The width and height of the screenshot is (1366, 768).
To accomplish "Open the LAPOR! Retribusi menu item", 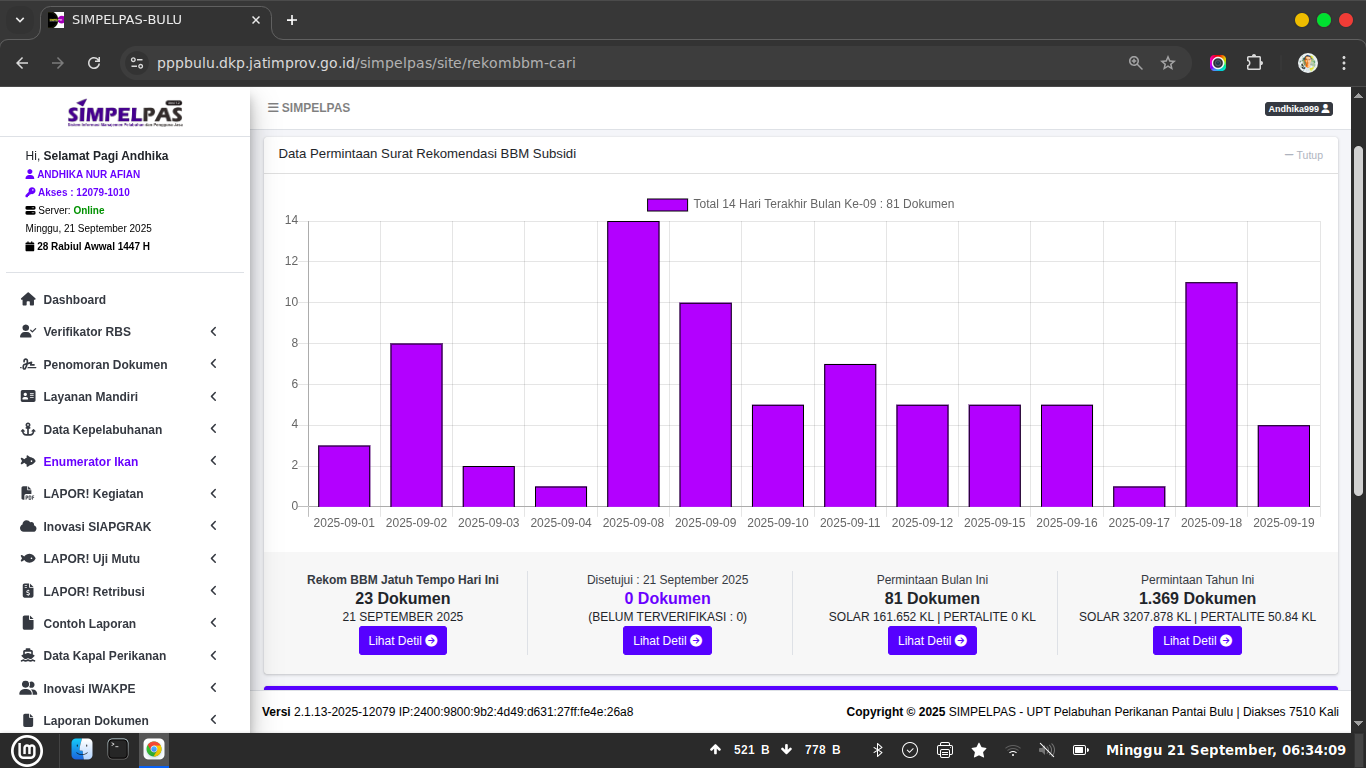I will point(94,592).
